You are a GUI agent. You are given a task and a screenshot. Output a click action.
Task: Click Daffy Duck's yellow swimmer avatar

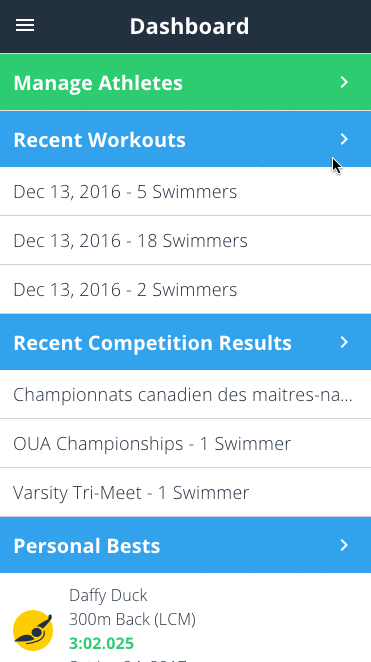point(33,630)
